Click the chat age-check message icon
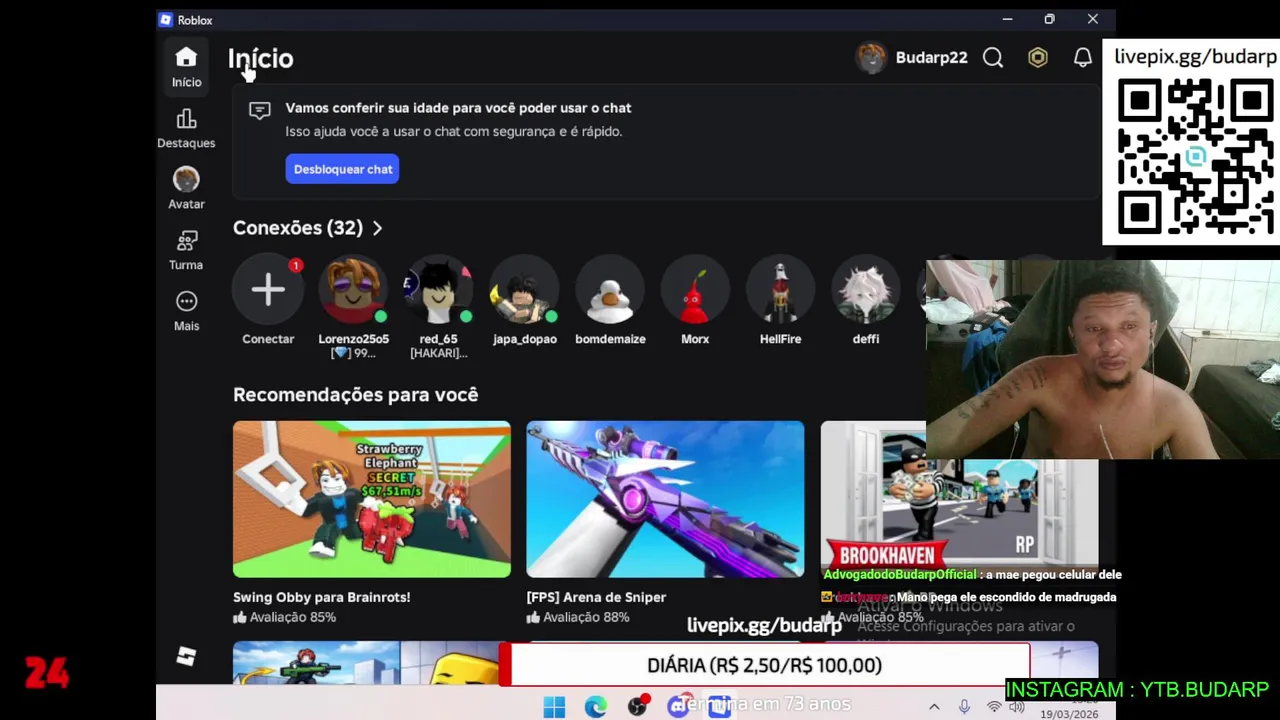Image resolution: width=1280 pixels, height=720 pixels. point(260,111)
